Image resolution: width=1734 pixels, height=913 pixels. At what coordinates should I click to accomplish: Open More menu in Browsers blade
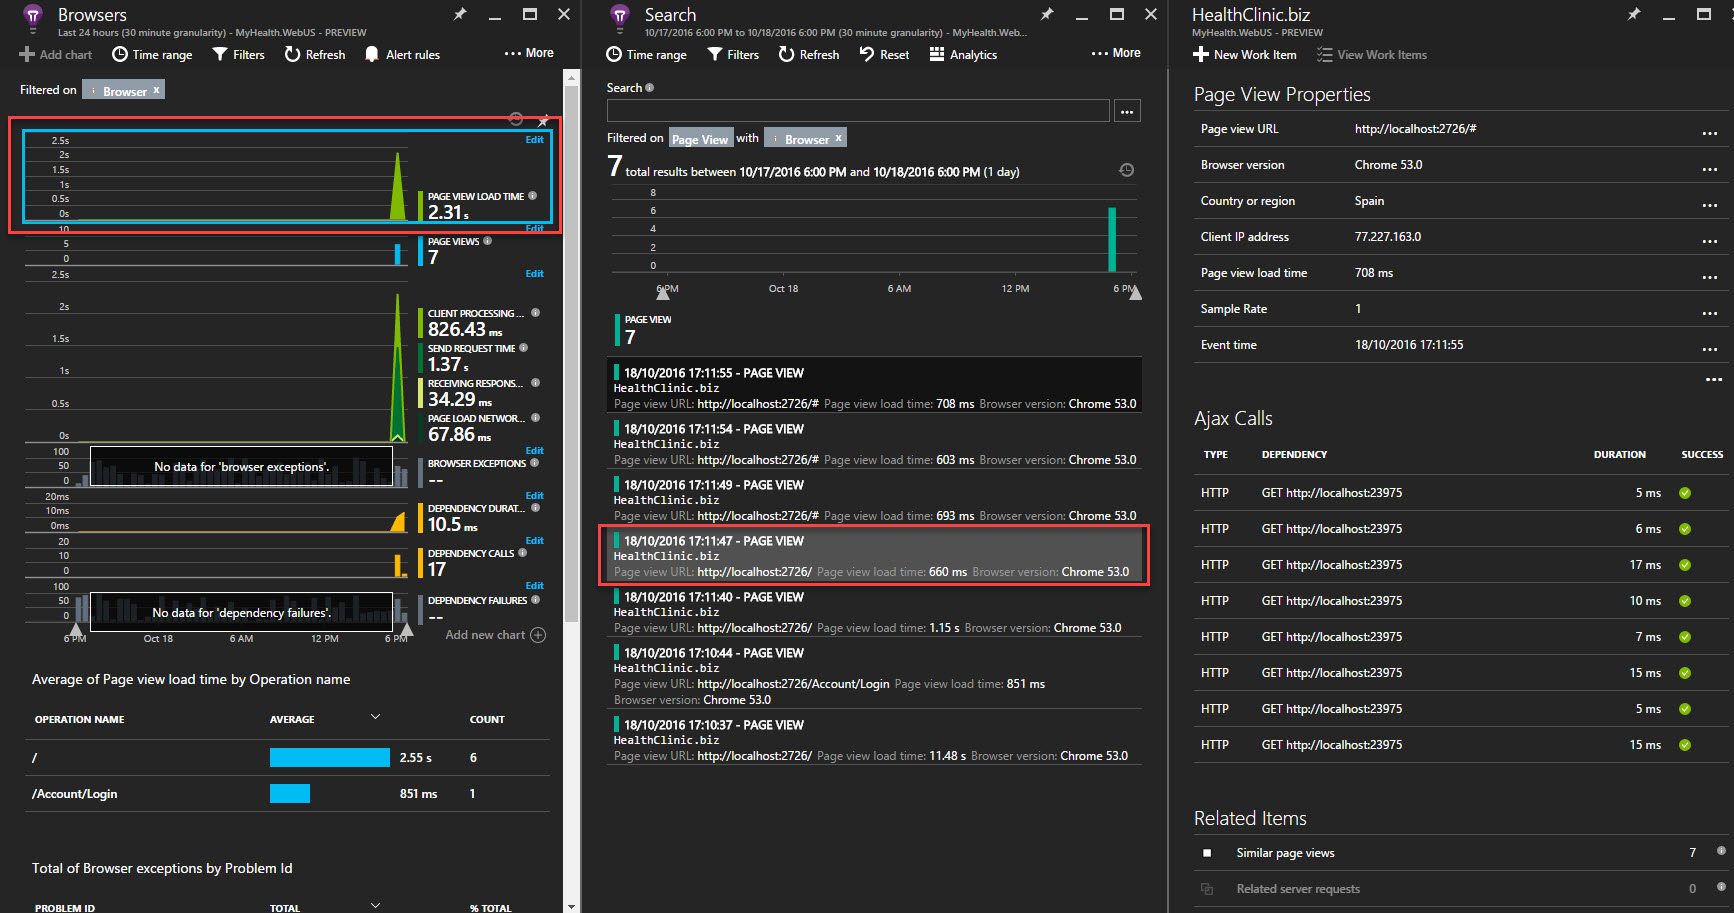pyautogui.click(x=529, y=53)
